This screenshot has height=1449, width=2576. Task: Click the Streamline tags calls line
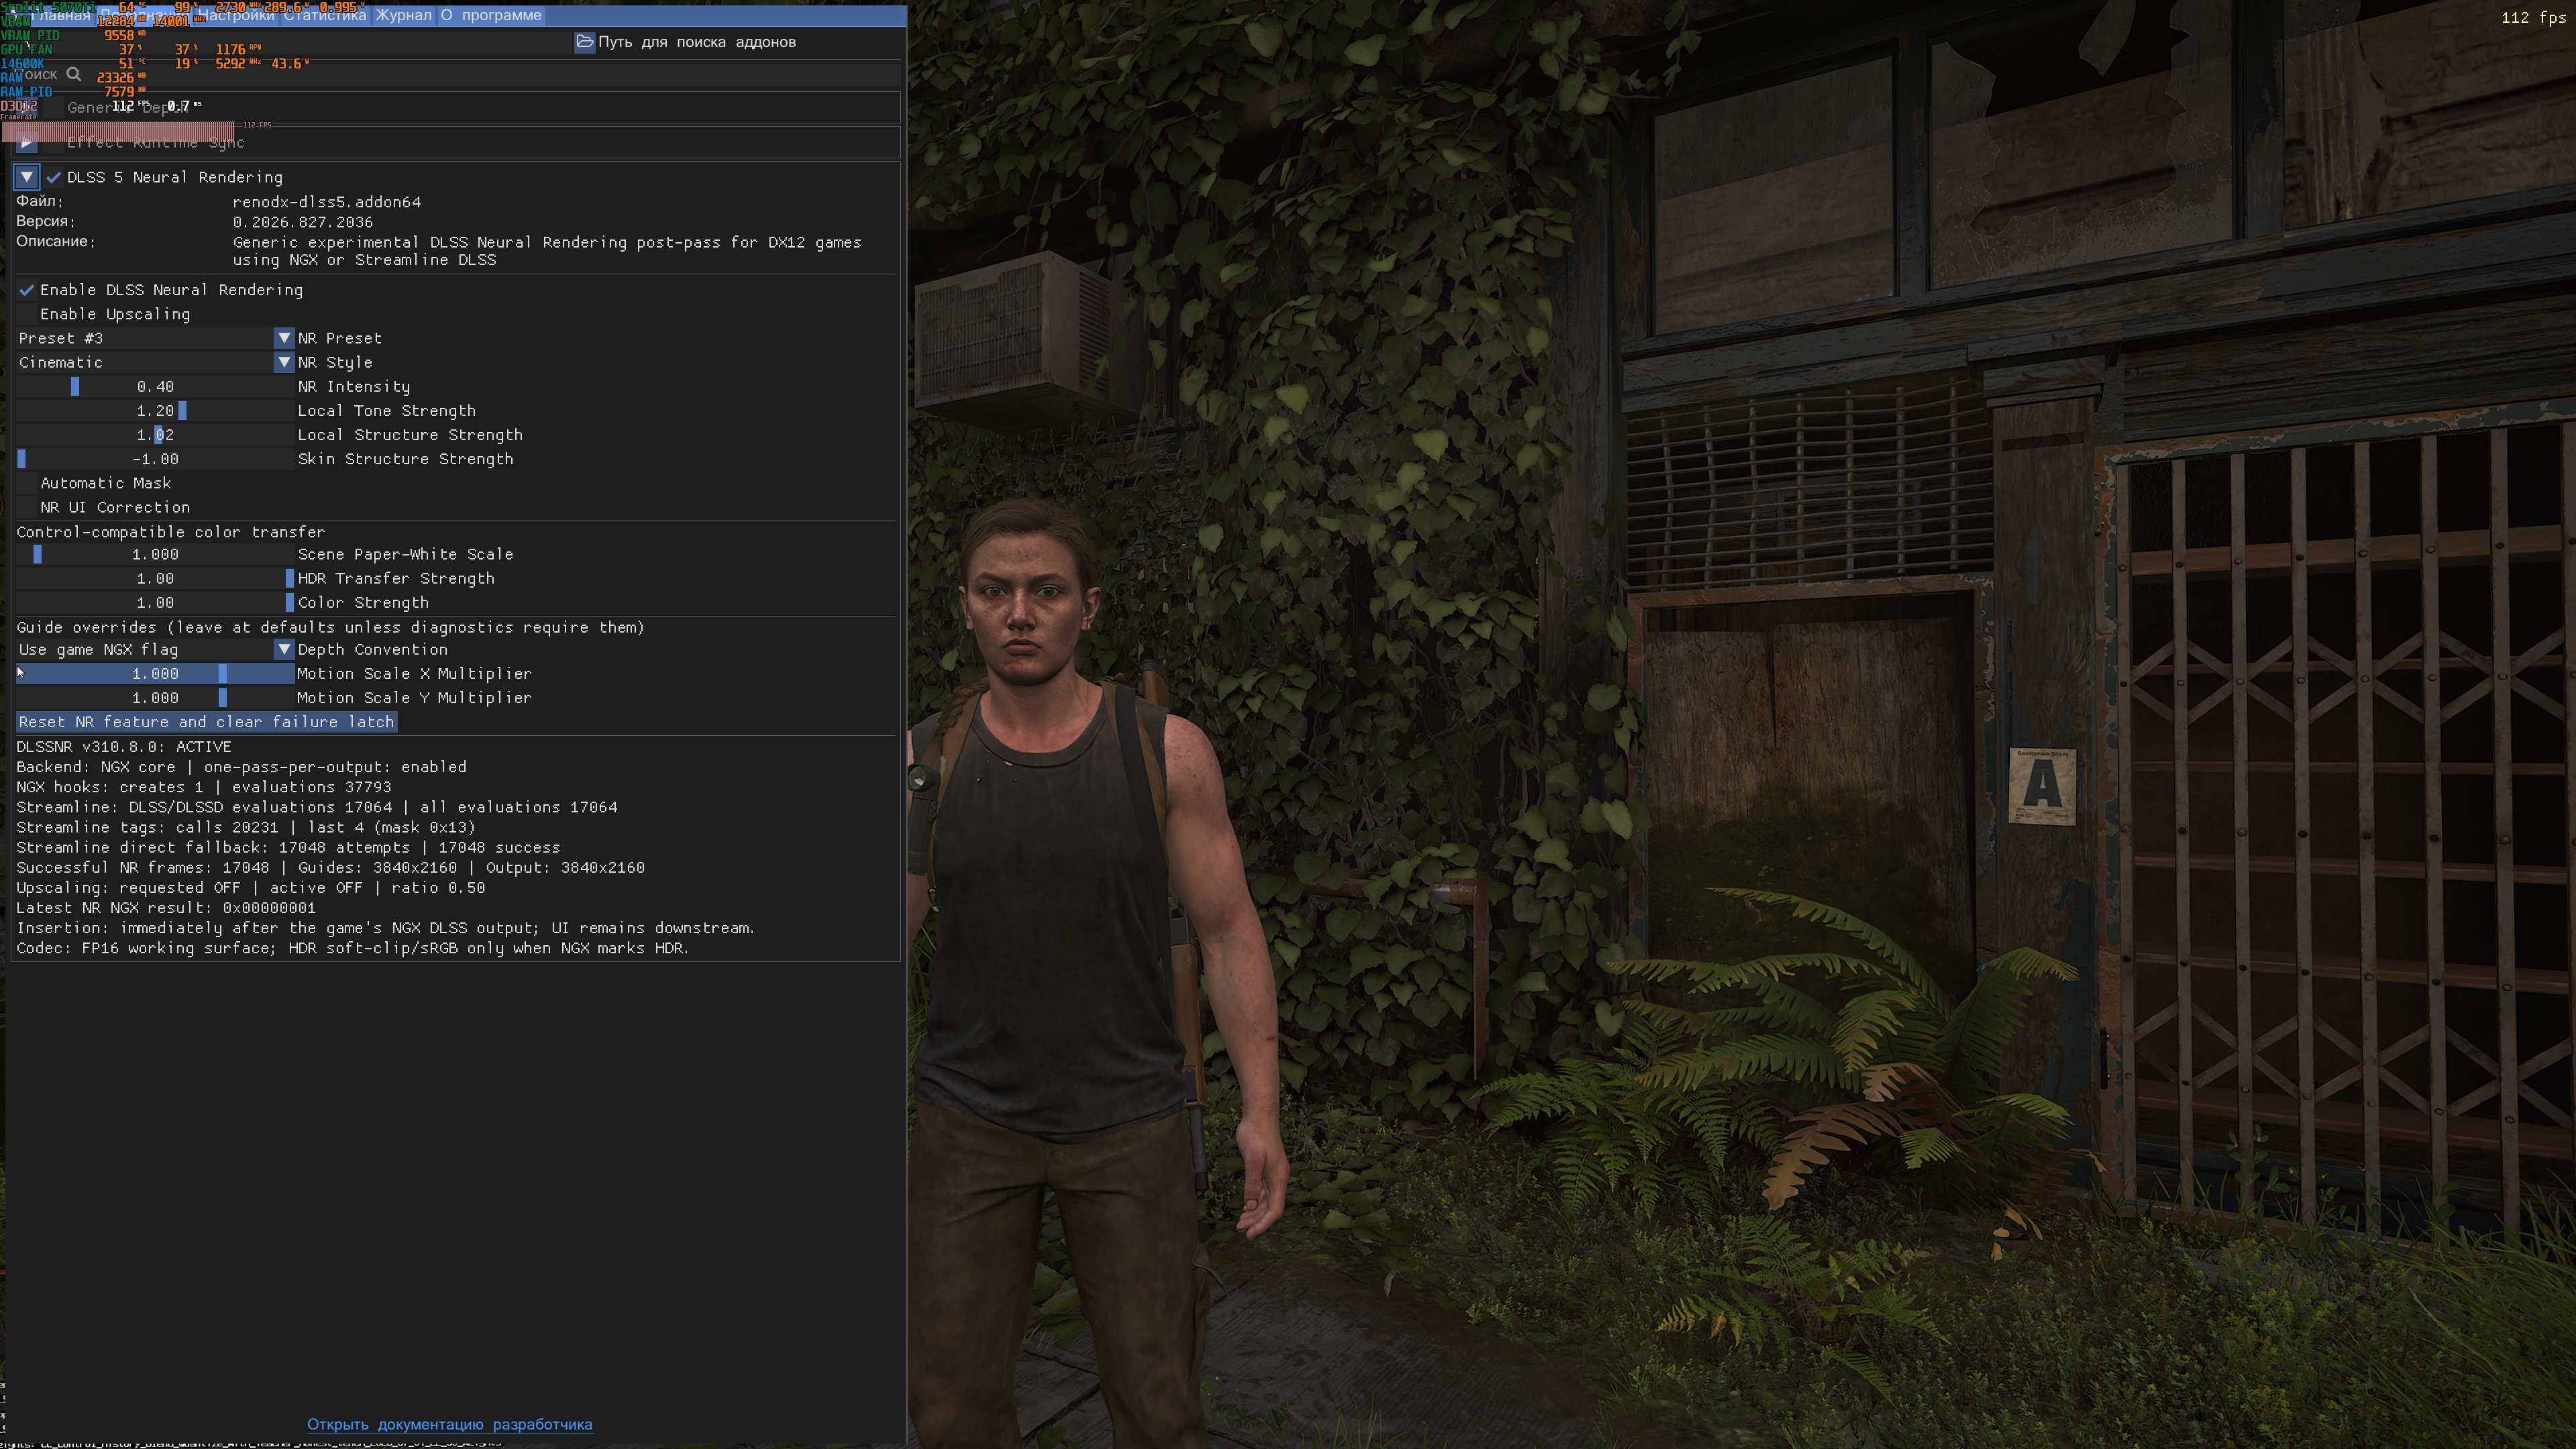(x=246, y=827)
